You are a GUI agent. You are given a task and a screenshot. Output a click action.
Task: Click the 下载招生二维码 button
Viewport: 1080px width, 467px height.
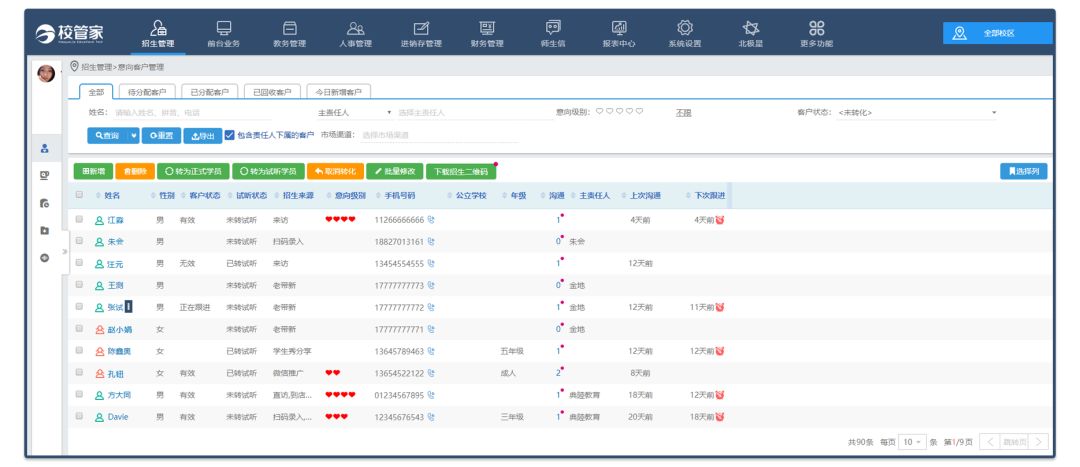point(460,171)
